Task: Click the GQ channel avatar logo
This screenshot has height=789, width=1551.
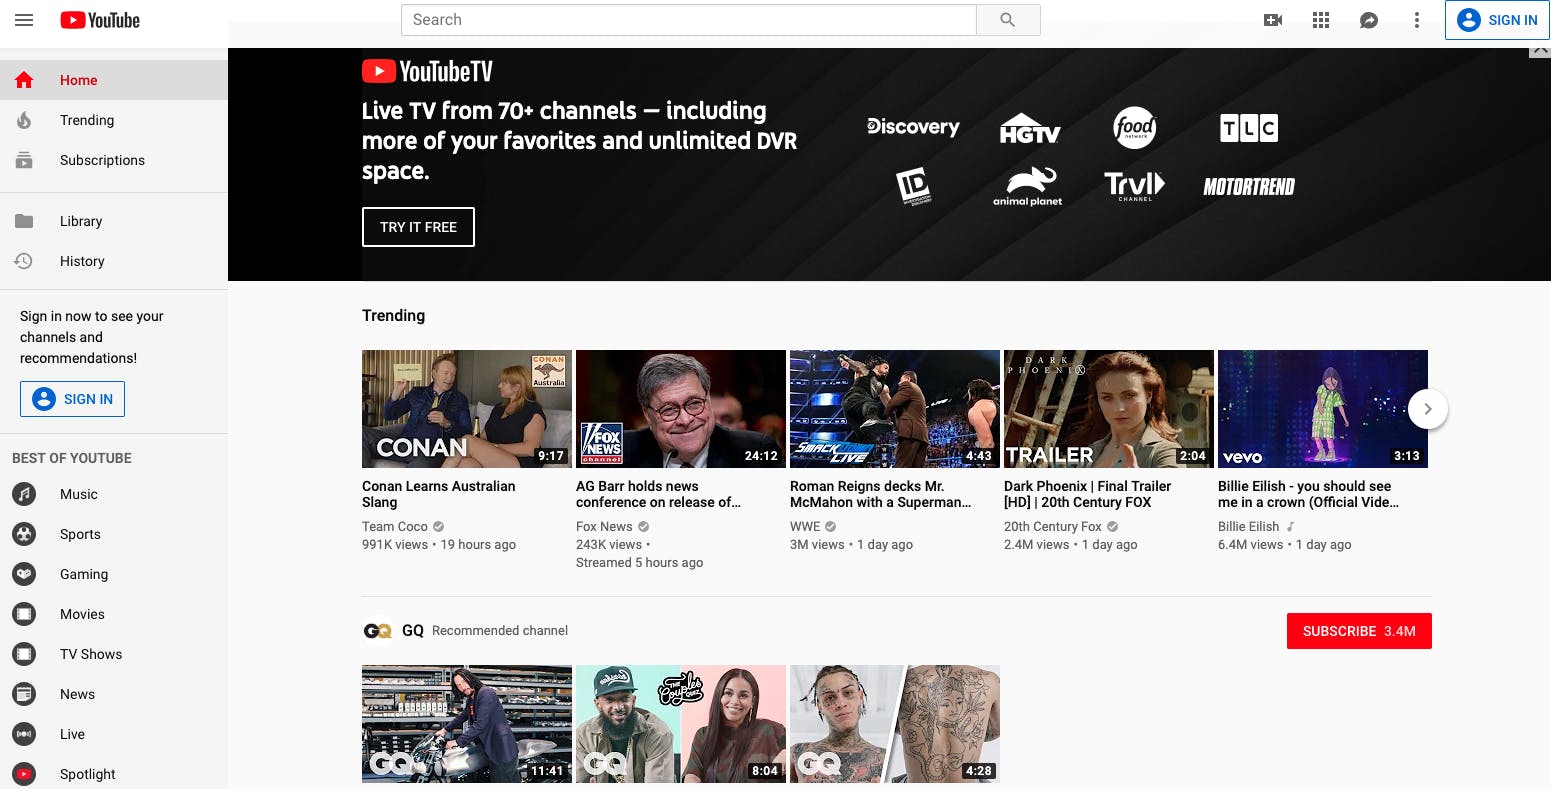Action: 378,631
